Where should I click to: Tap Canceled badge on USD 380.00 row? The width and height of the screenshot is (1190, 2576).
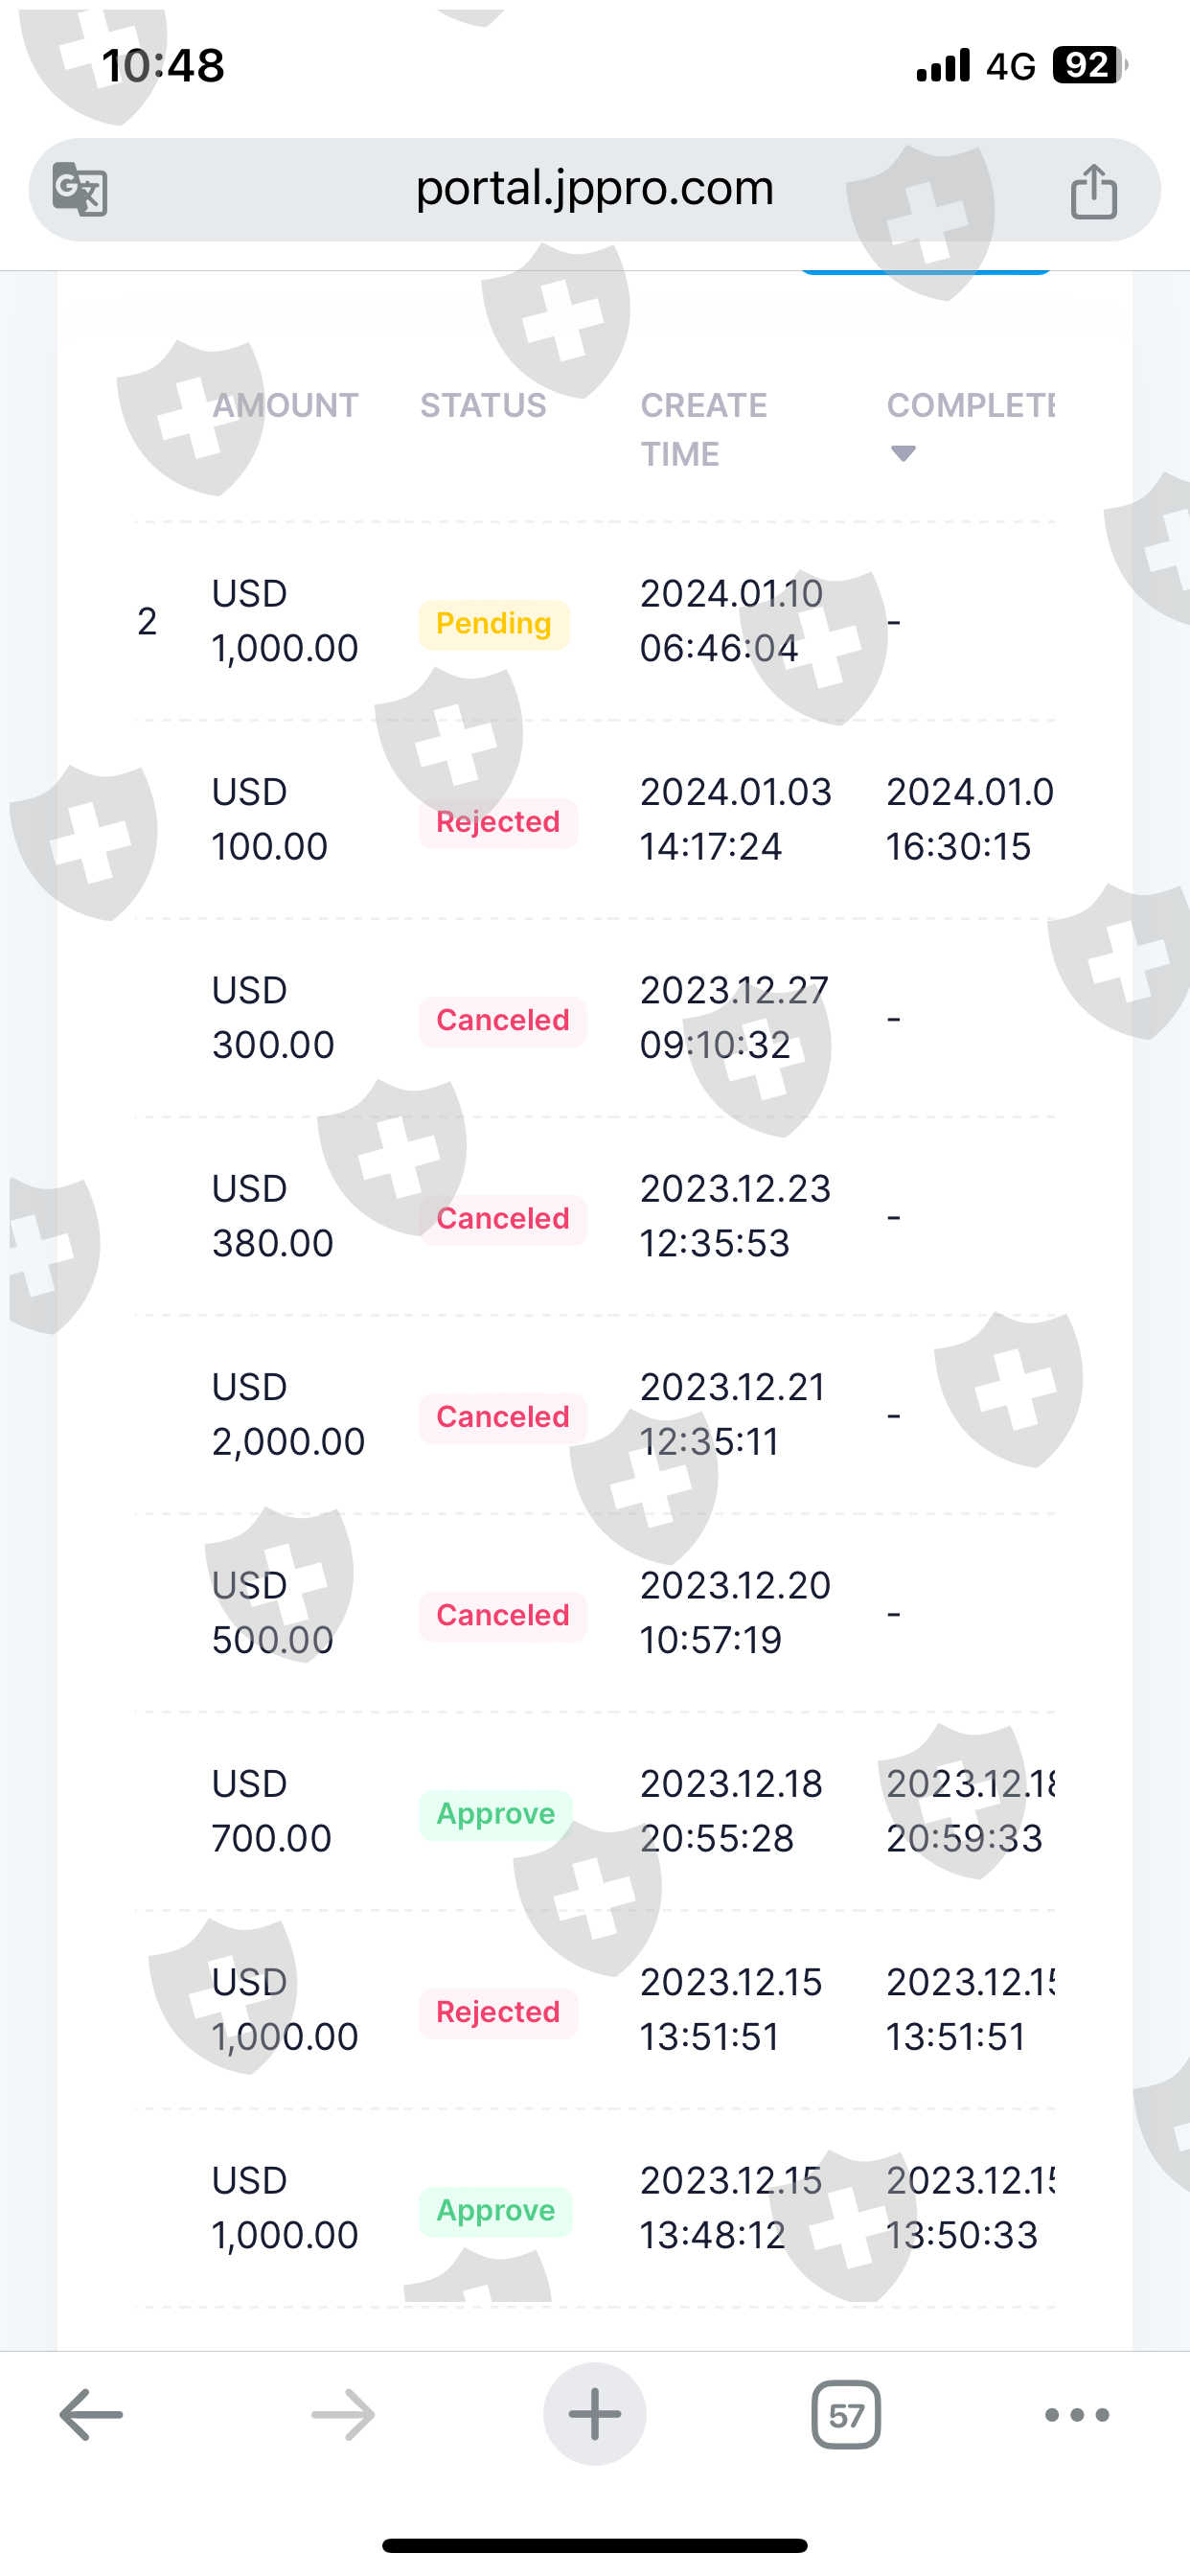(502, 1219)
